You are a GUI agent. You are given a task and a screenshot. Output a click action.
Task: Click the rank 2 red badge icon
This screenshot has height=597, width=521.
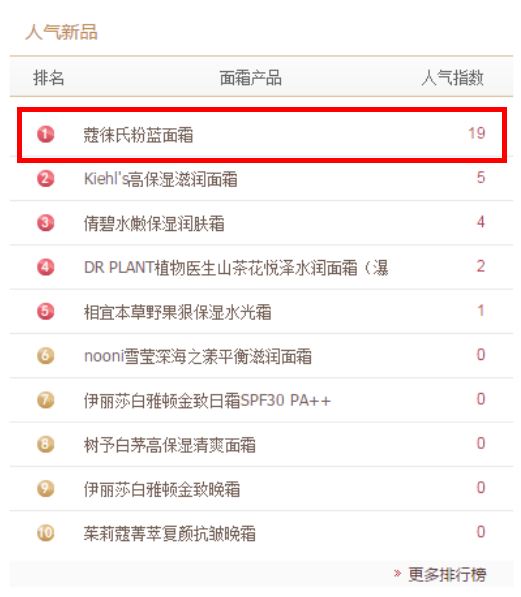(45, 178)
